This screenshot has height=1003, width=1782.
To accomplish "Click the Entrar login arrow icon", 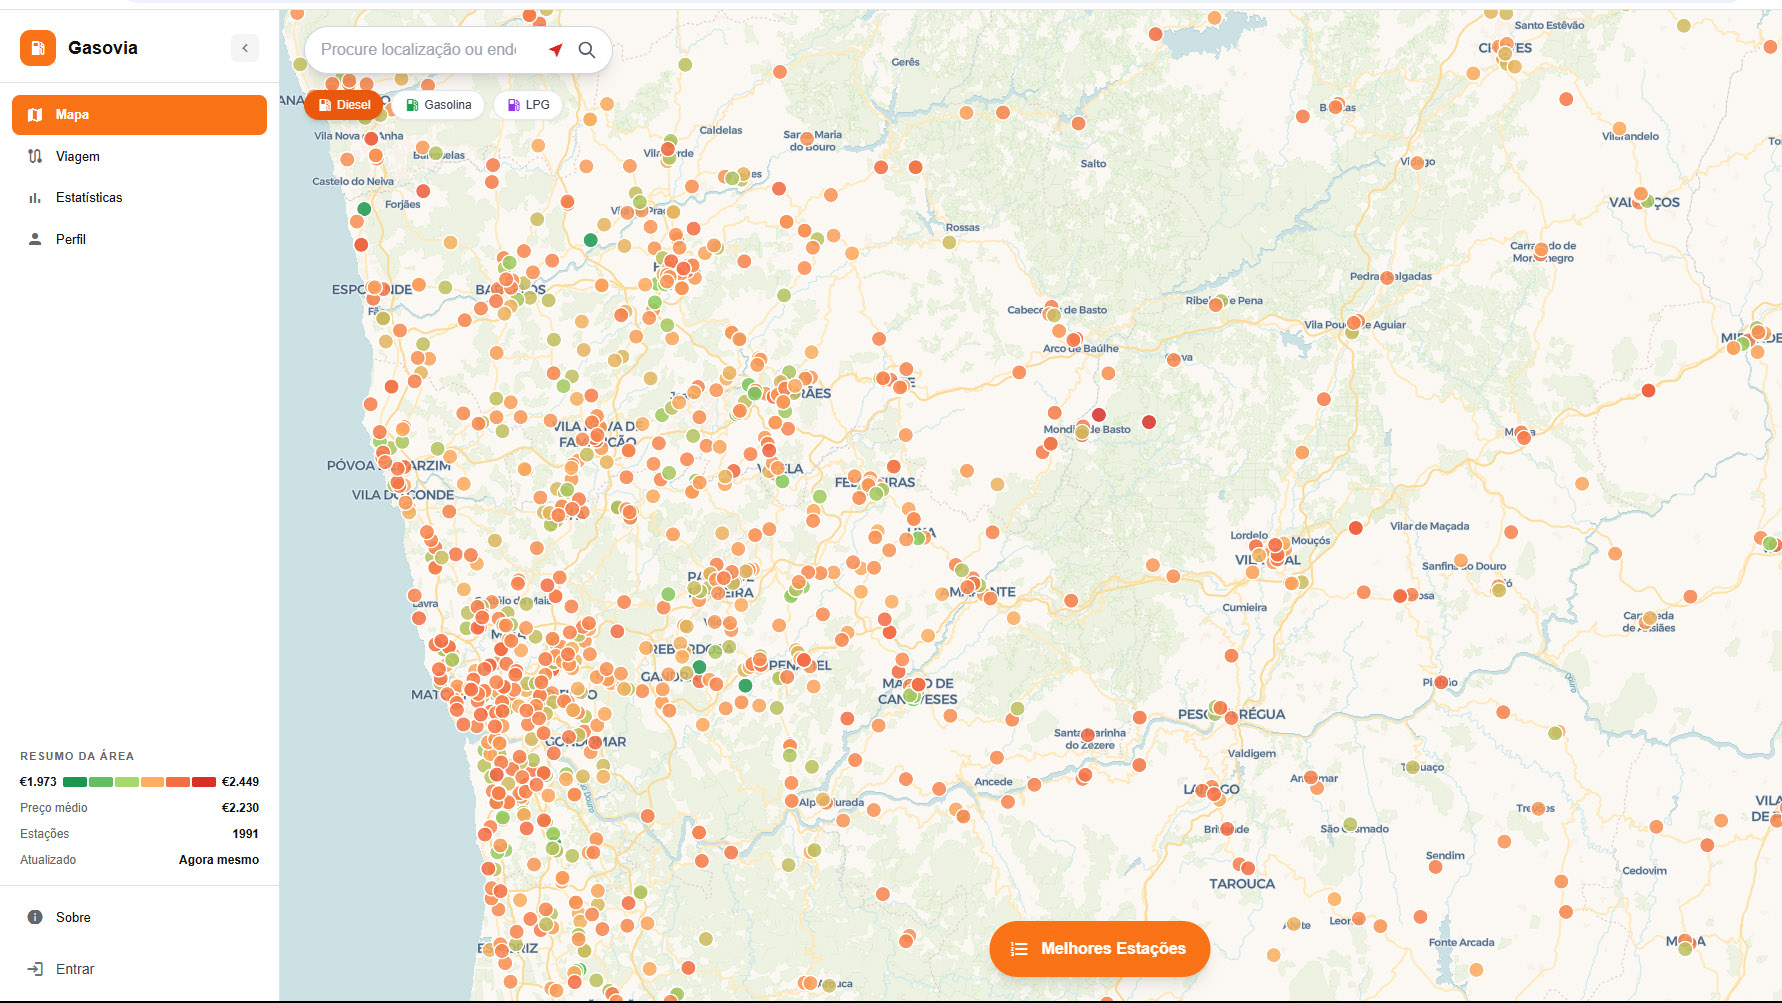I will [35, 969].
